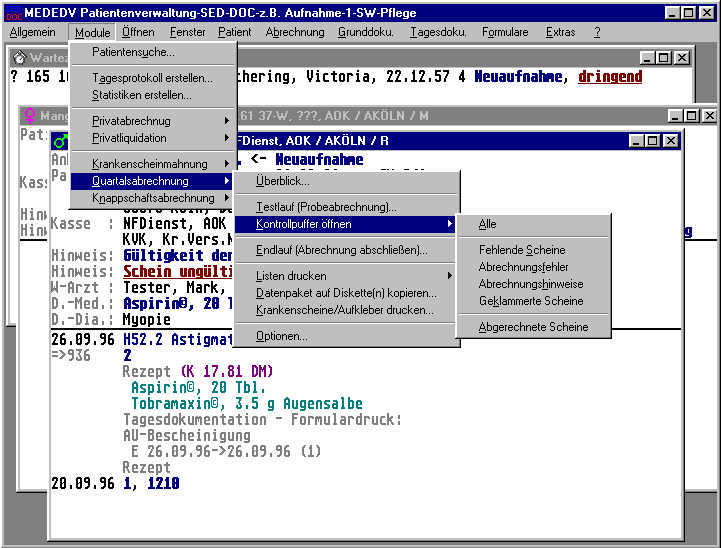Image resolution: width=721 pixels, height=548 pixels.
Task: Choose Abrechnungshinweise
Action: [533, 284]
